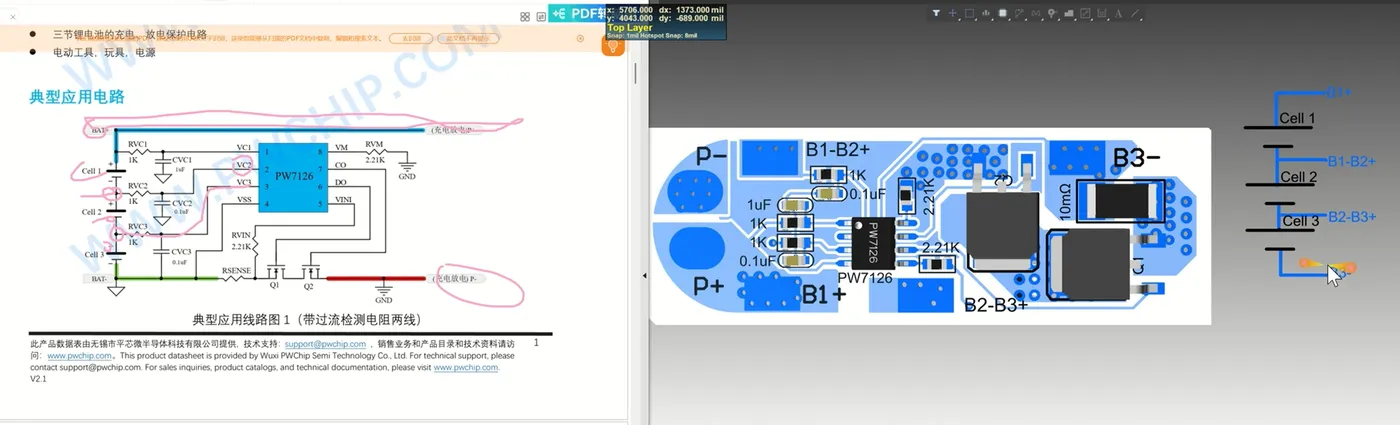Click the PW7126 silkscreen text below the IC
This screenshot has height=425, width=1400.
[863, 277]
